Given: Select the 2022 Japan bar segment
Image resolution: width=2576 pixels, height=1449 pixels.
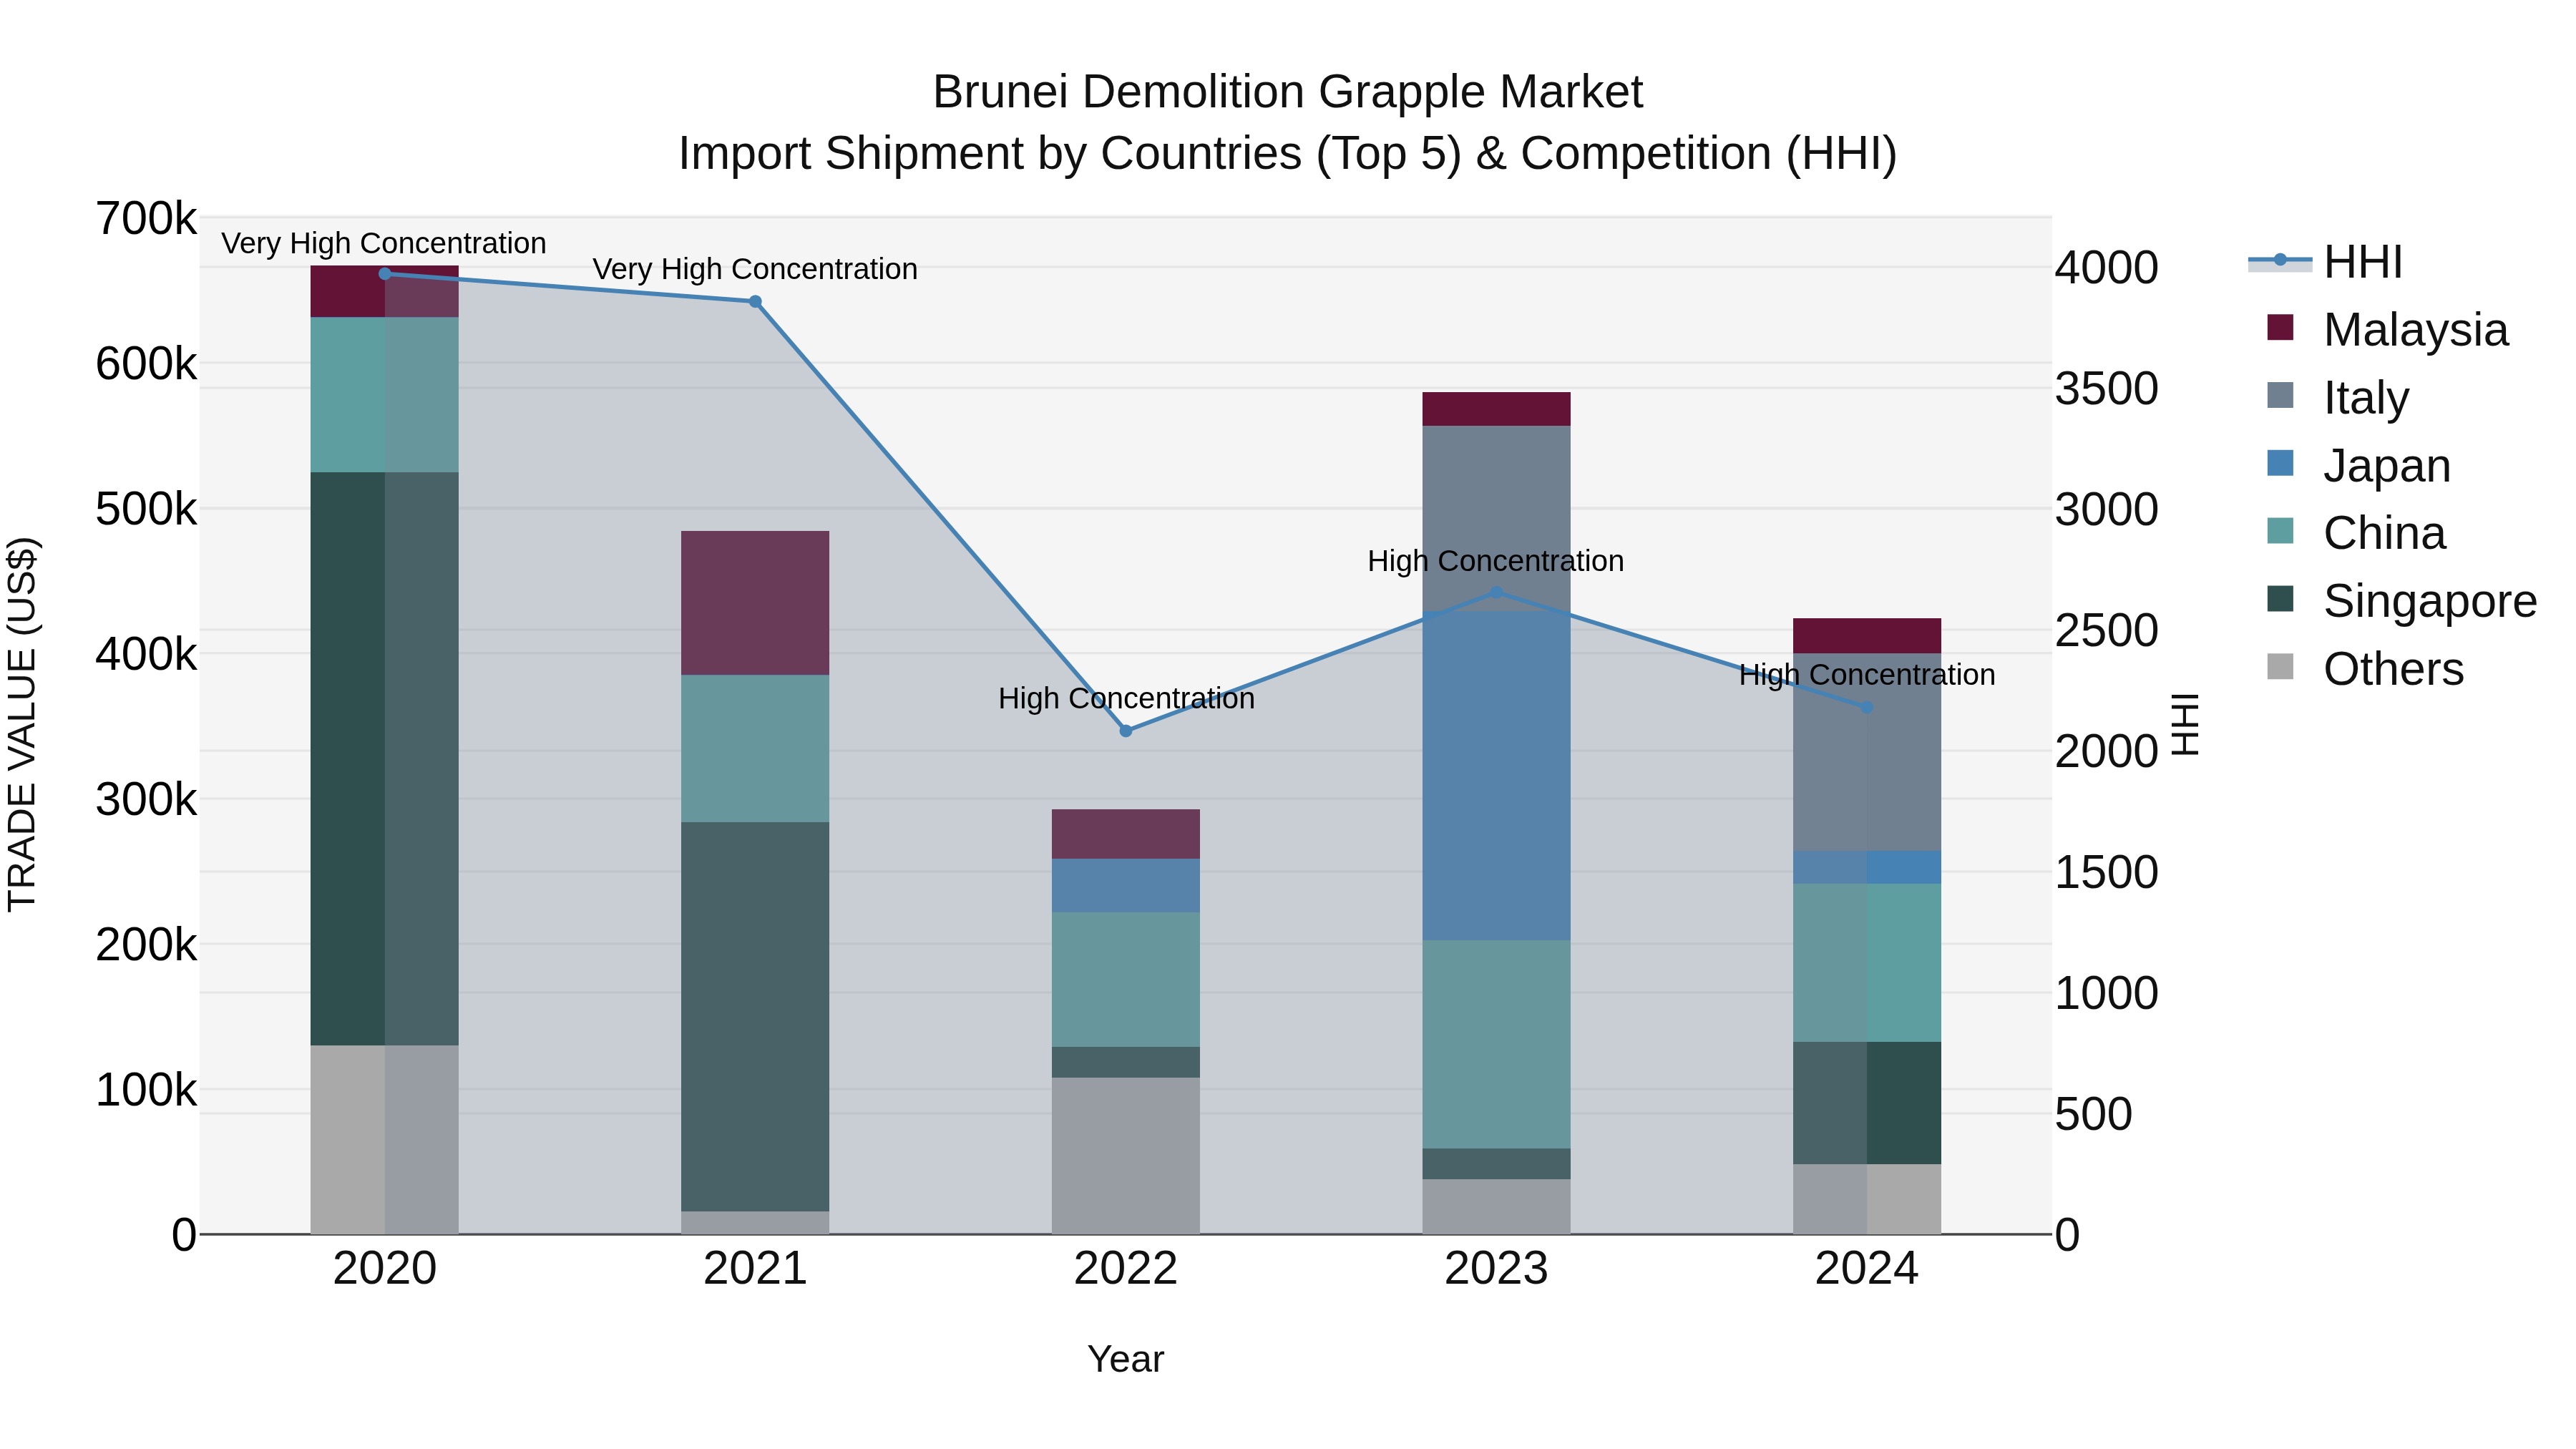Looking at the screenshot, I should click(x=1126, y=885).
